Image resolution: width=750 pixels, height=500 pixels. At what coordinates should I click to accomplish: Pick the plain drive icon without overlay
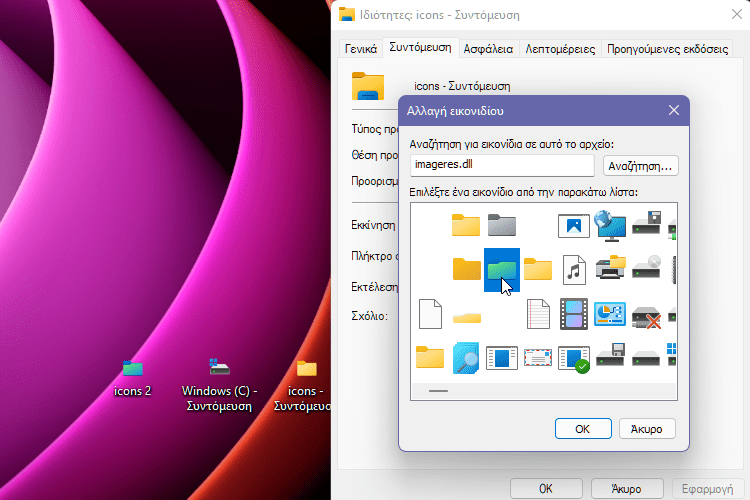646,359
